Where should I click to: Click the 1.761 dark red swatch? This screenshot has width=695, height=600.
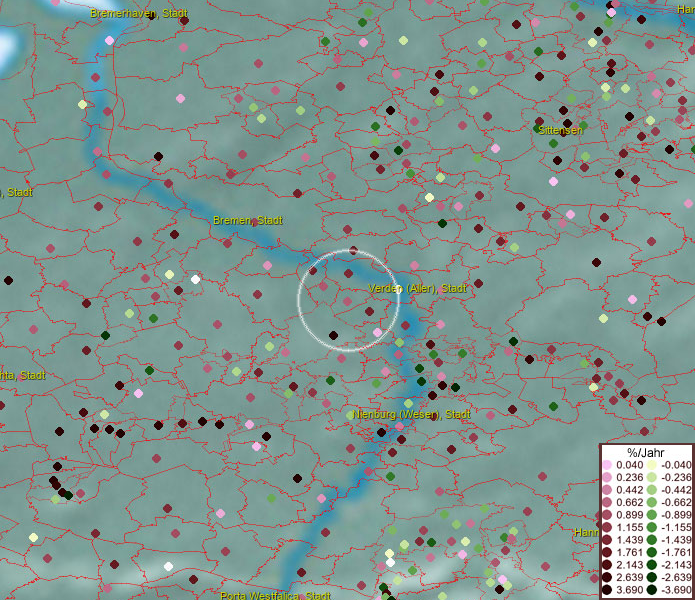(607, 552)
